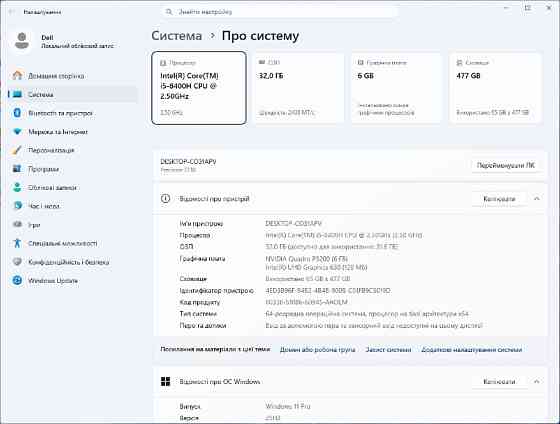Screen dimensions: 560x424
Task: Click the privacy shield icon
Action: click(17, 261)
